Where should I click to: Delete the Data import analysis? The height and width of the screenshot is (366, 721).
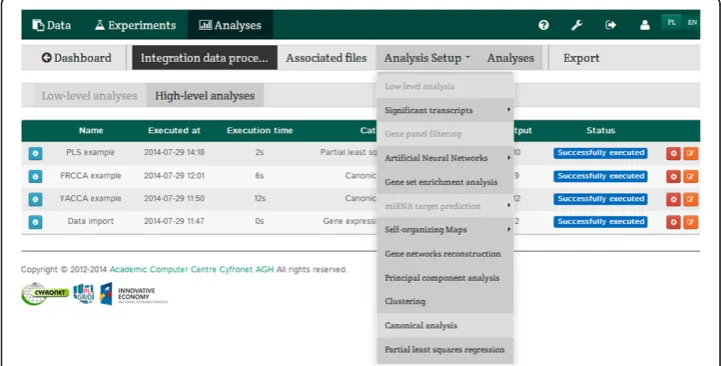tap(673, 222)
